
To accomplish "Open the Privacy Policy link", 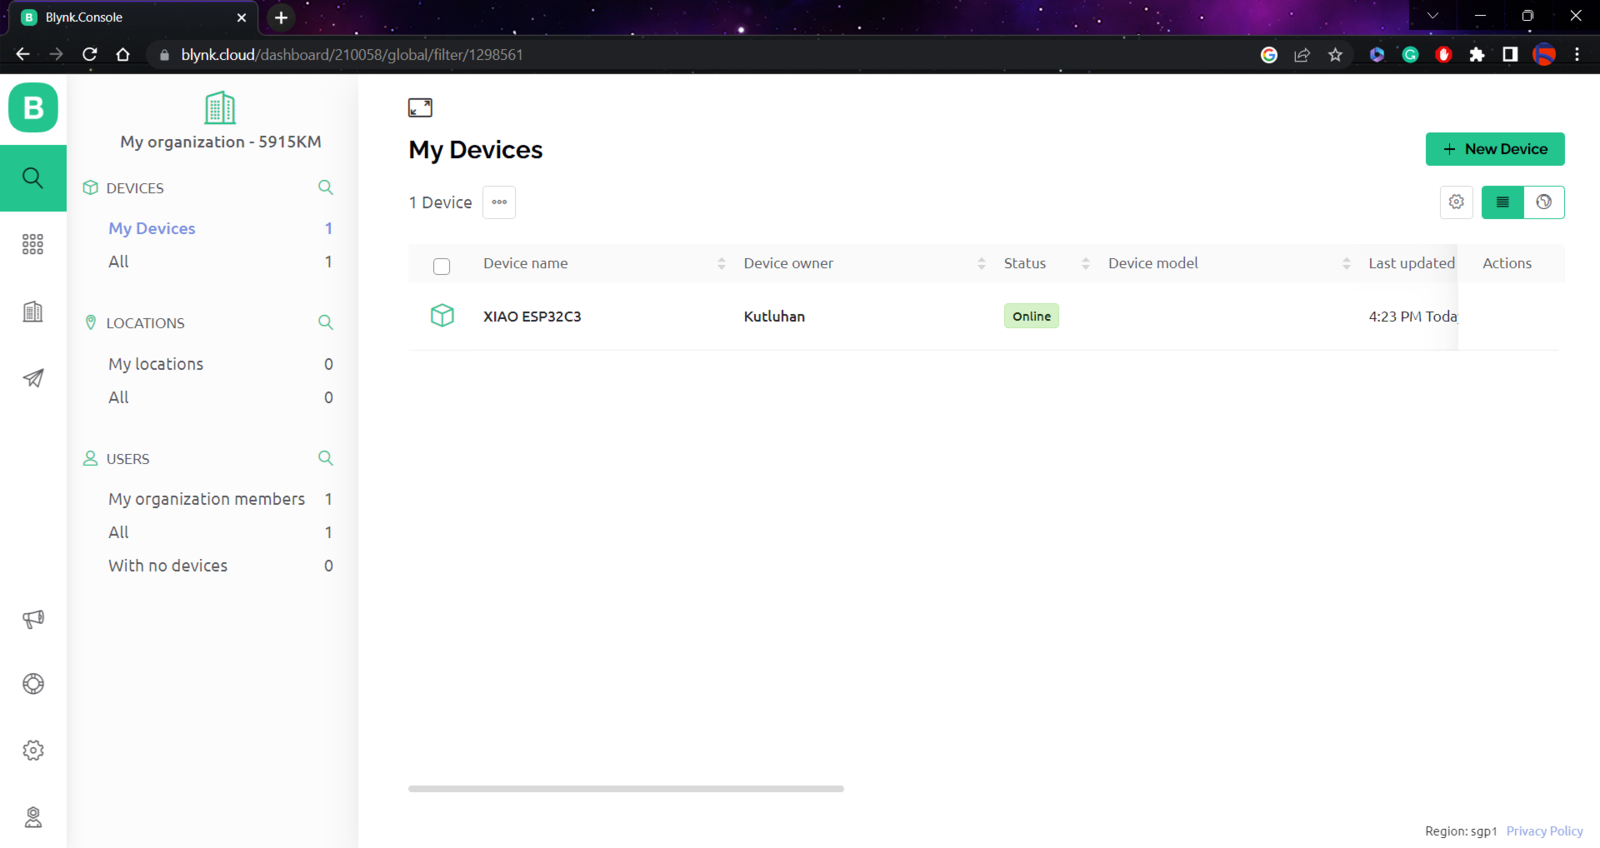I will tap(1544, 831).
